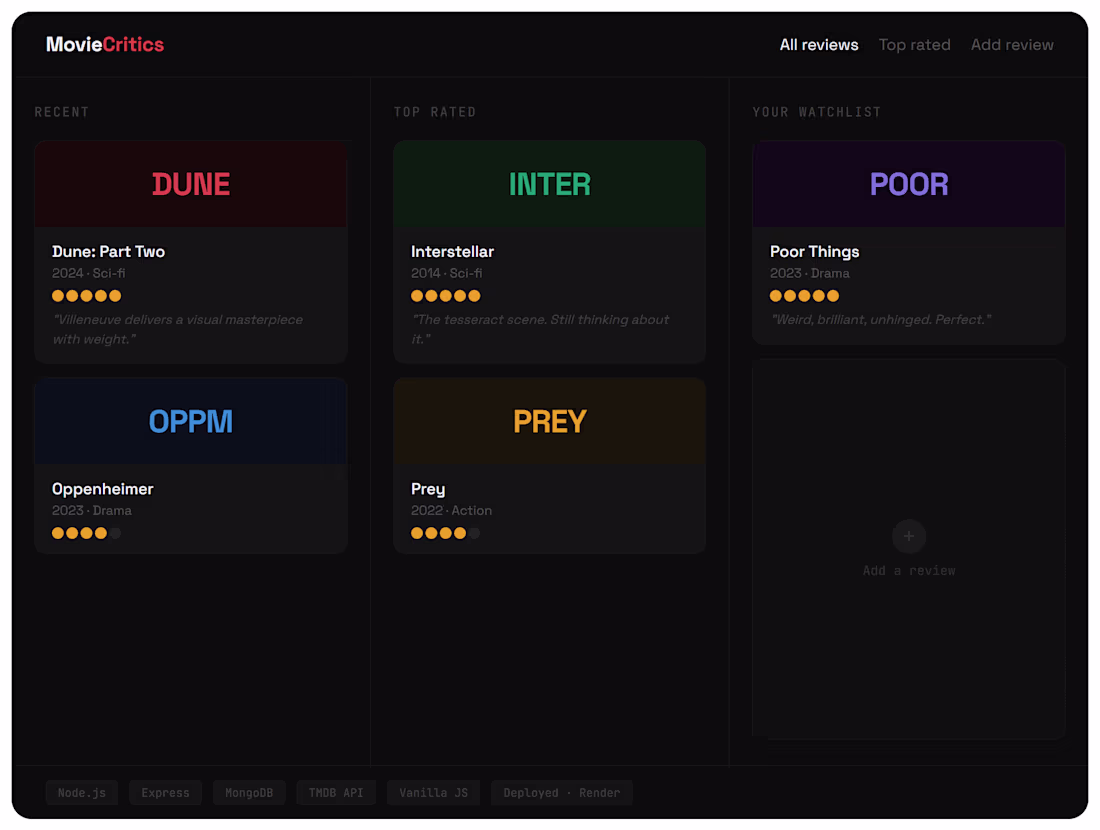Viewport: 1100px width, 830px height.
Task: Open the POOR poster thumbnail
Action: click(908, 184)
